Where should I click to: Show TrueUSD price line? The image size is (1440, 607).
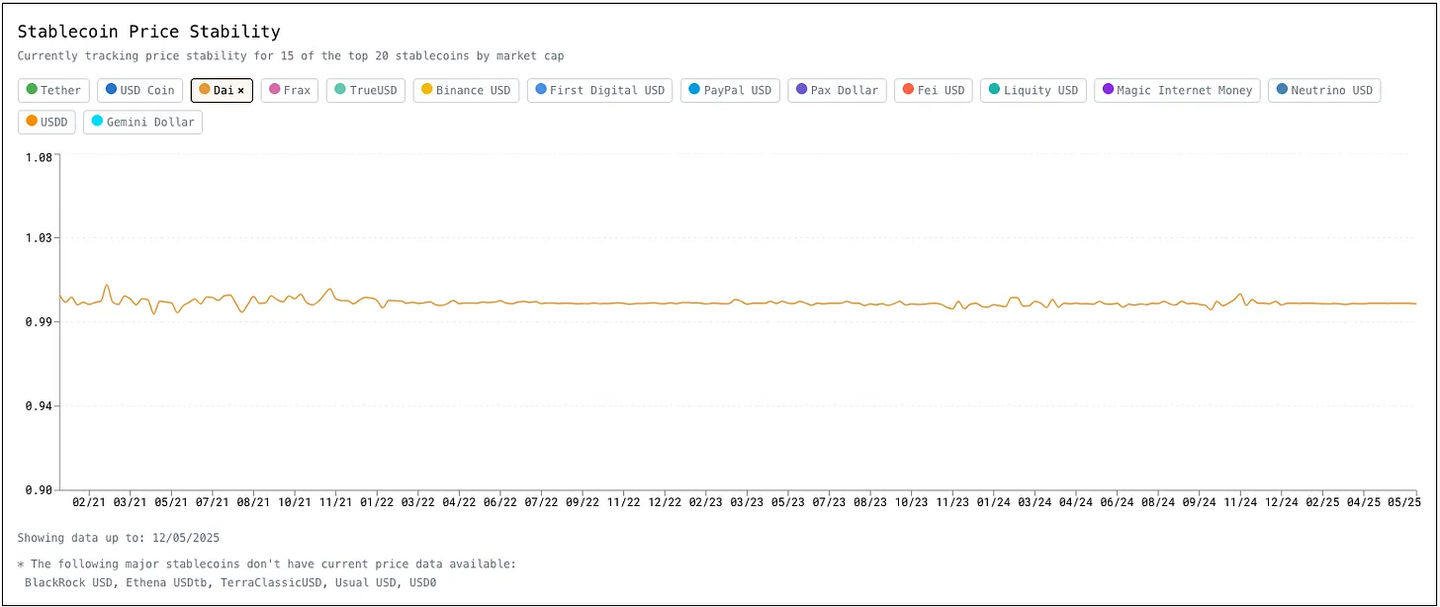pos(365,90)
